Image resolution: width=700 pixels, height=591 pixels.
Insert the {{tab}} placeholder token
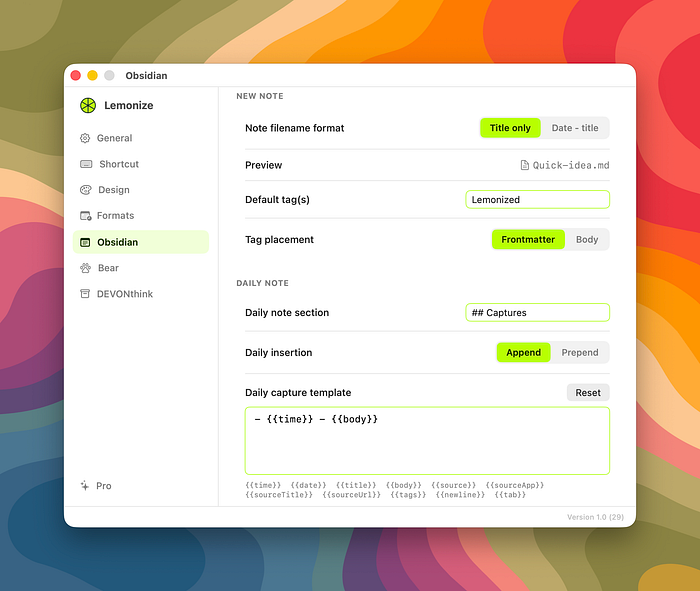(510, 495)
